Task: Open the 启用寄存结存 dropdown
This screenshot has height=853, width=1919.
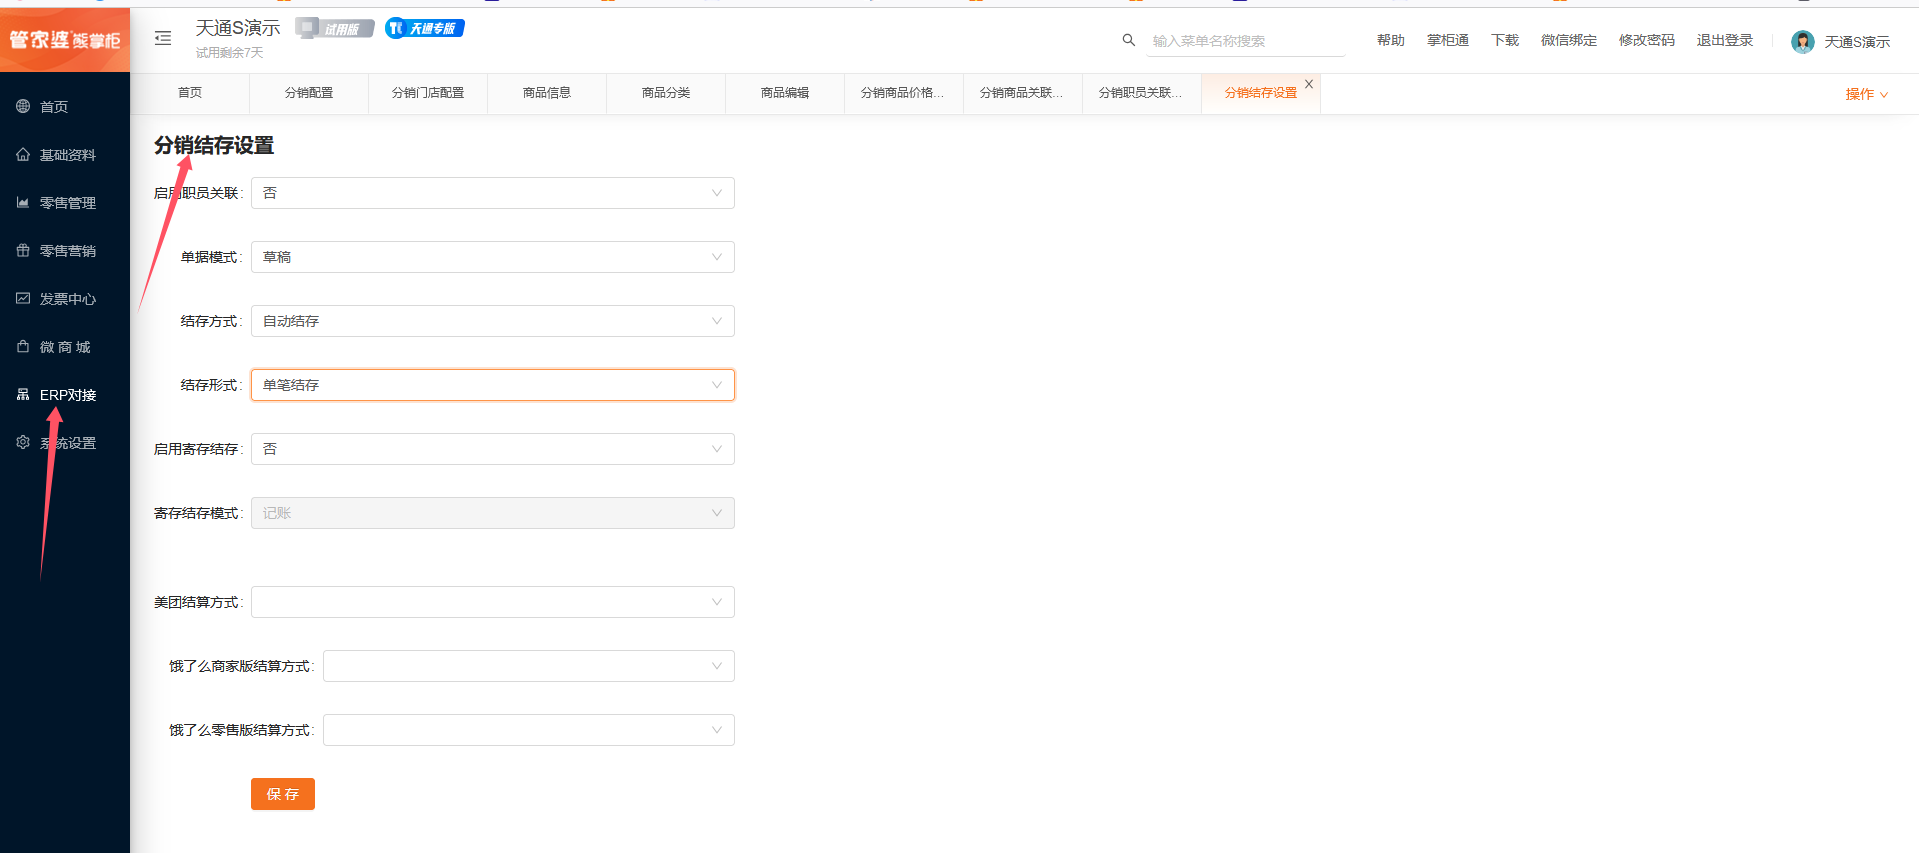Action: click(x=493, y=449)
